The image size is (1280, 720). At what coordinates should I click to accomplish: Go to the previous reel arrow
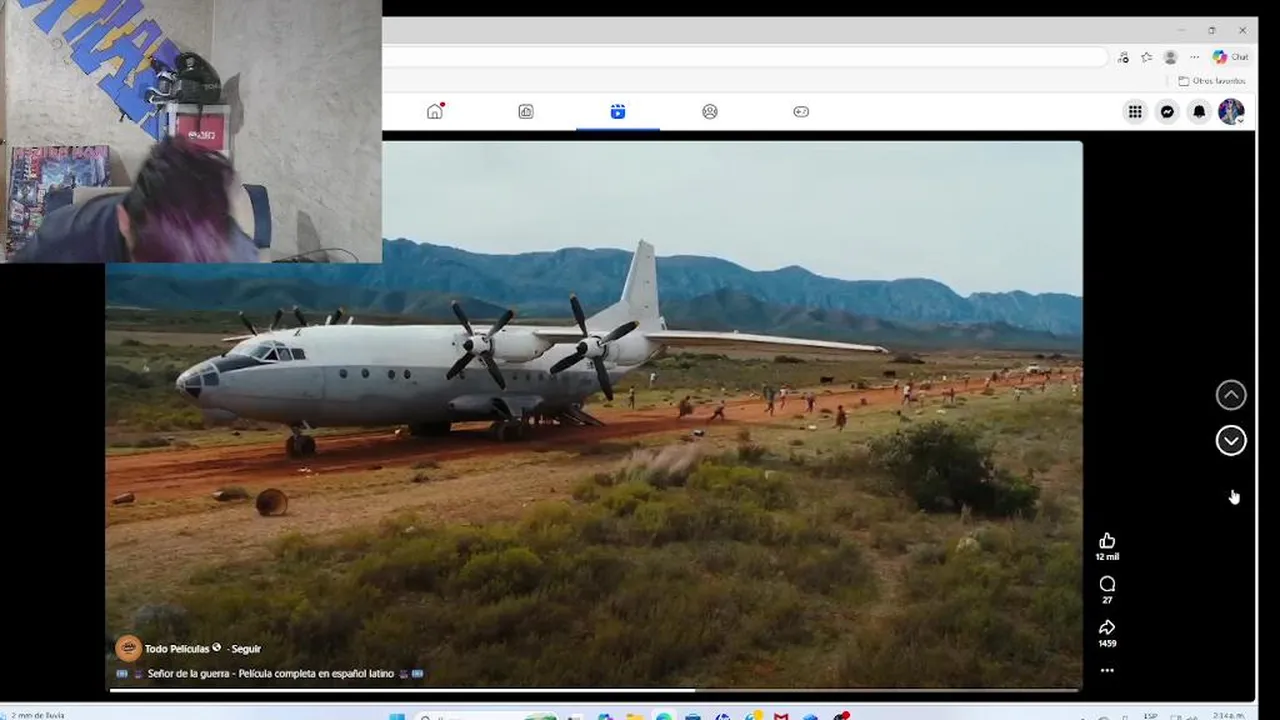1231,395
